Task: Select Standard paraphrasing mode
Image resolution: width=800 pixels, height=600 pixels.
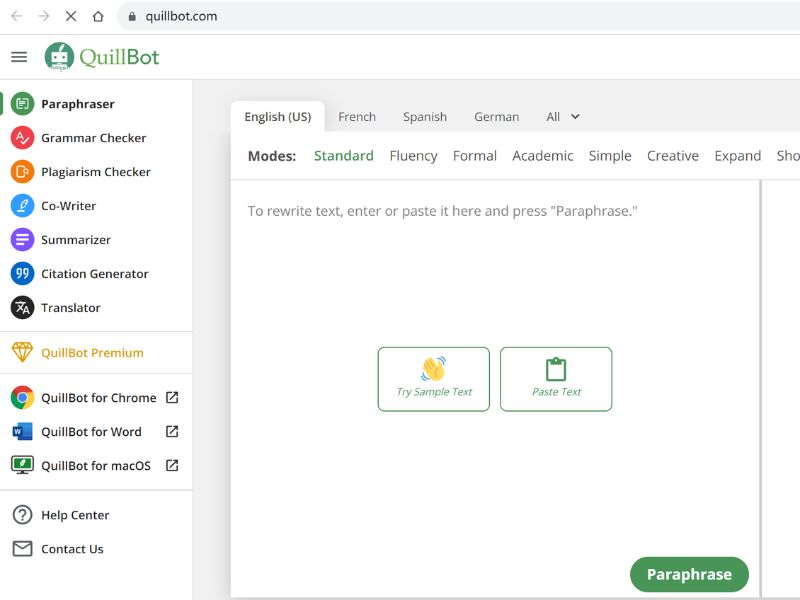Action: coord(343,156)
